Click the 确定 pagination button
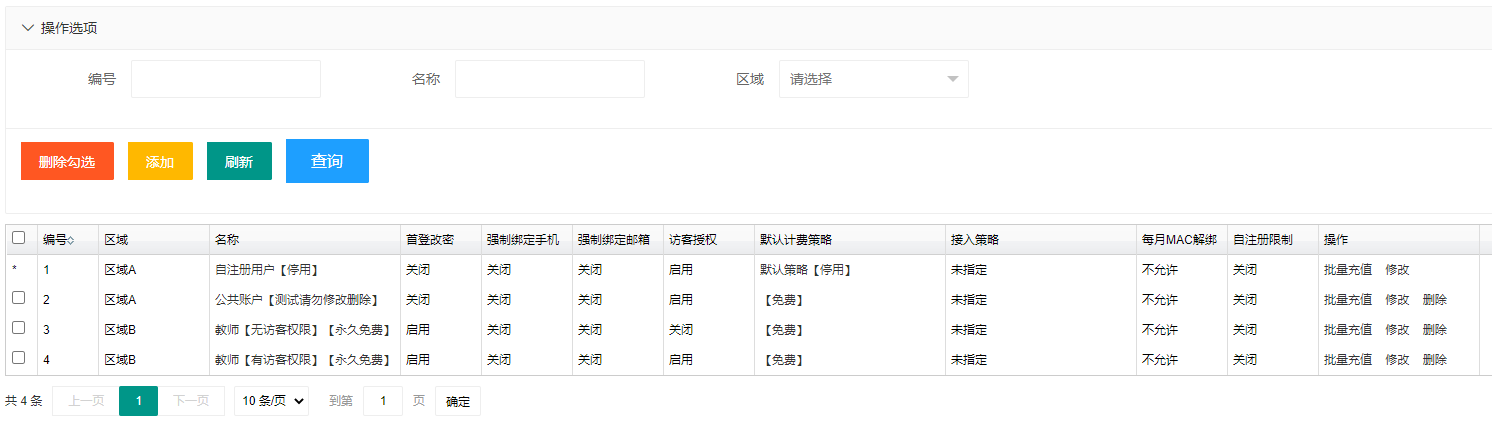The height and width of the screenshot is (426, 1492). pyautogui.click(x=458, y=401)
